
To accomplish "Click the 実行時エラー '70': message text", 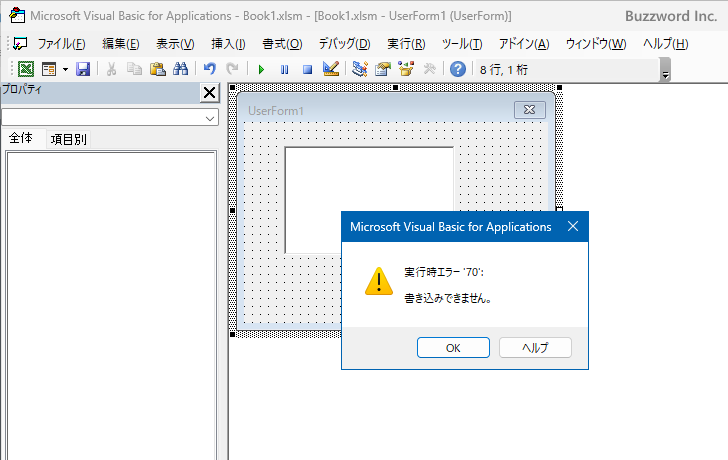I will tap(443, 272).
